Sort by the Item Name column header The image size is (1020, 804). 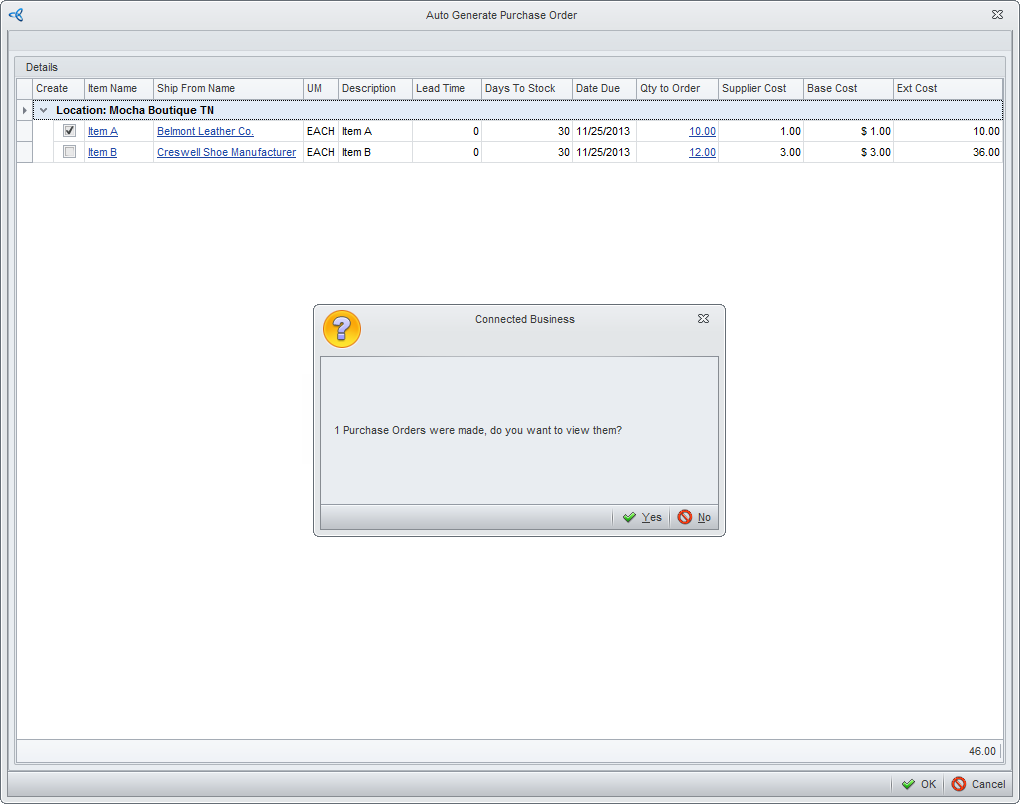119,88
